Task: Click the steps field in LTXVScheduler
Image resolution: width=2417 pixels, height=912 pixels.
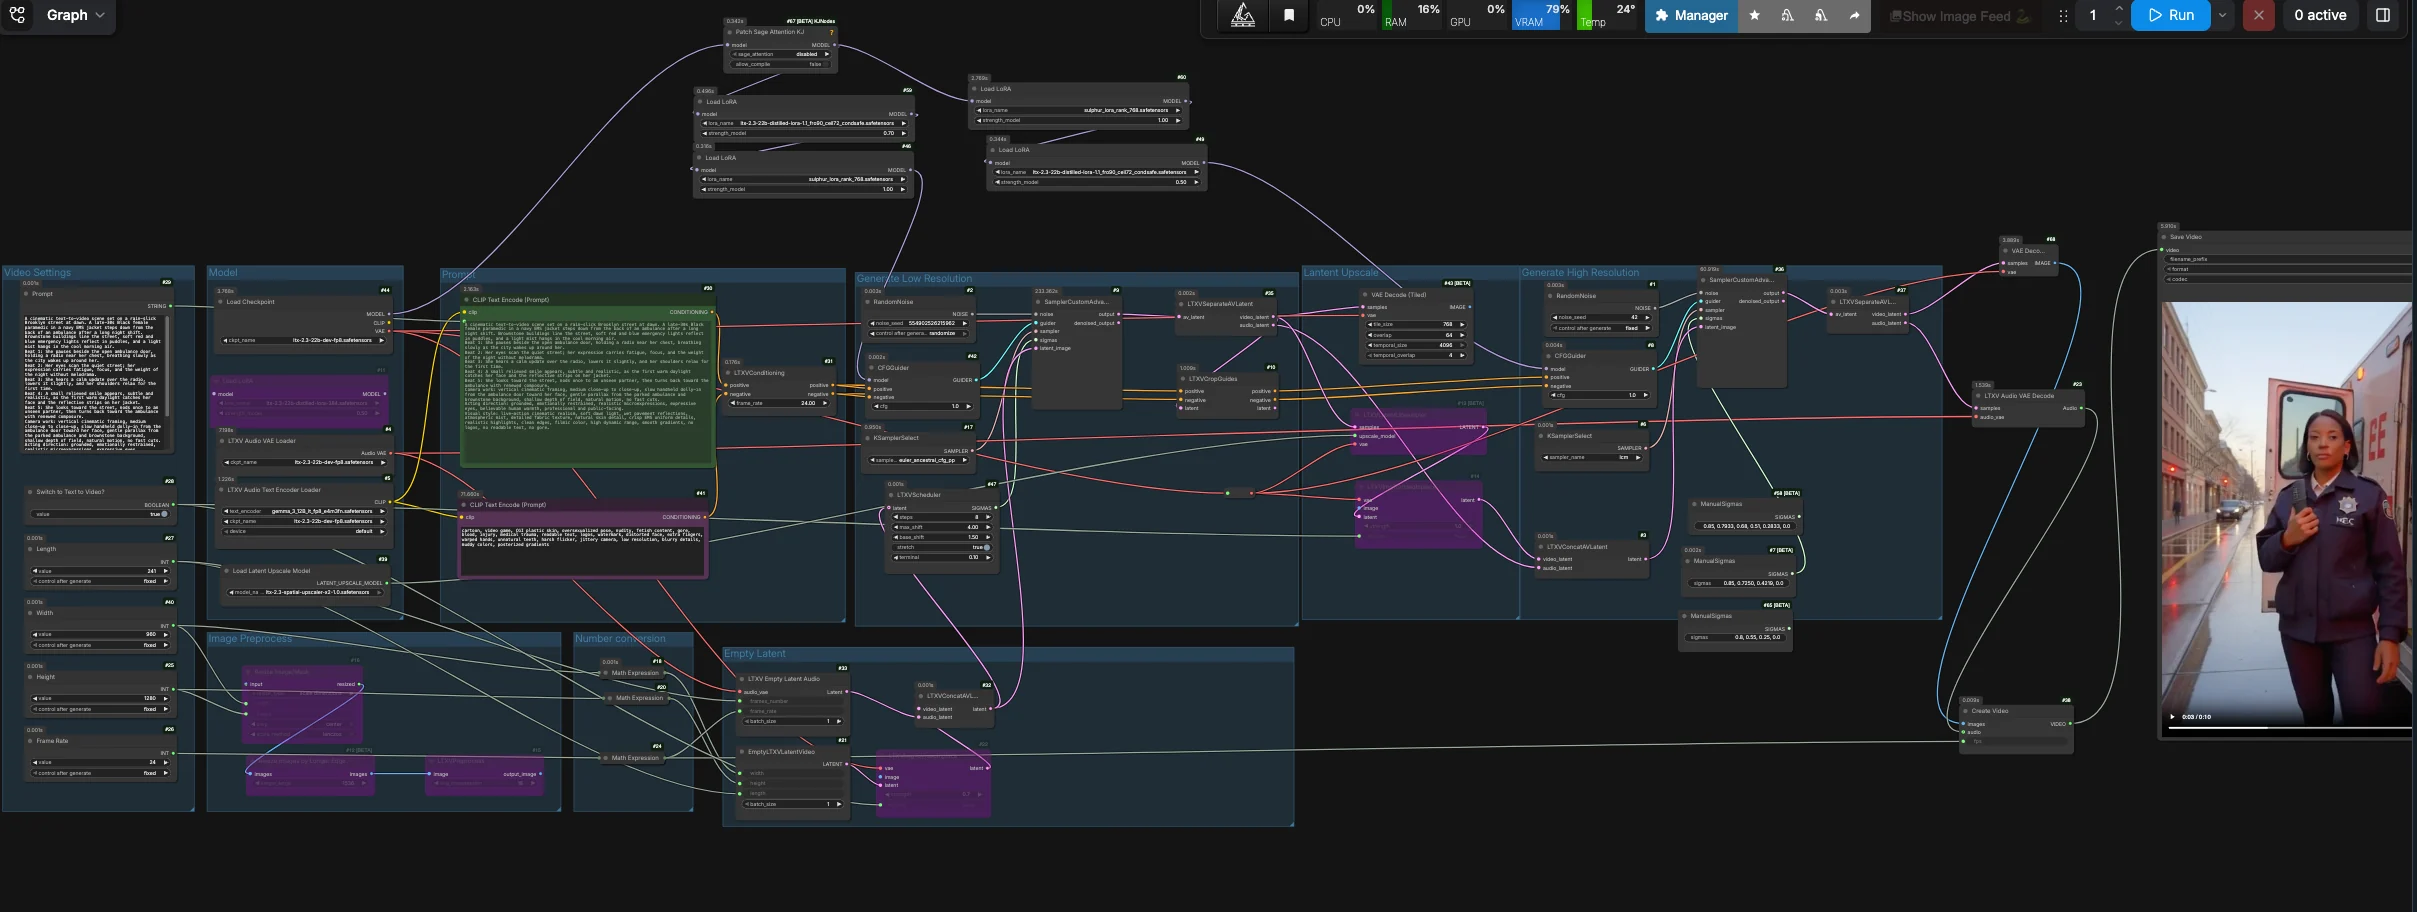Action: pos(940,517)
